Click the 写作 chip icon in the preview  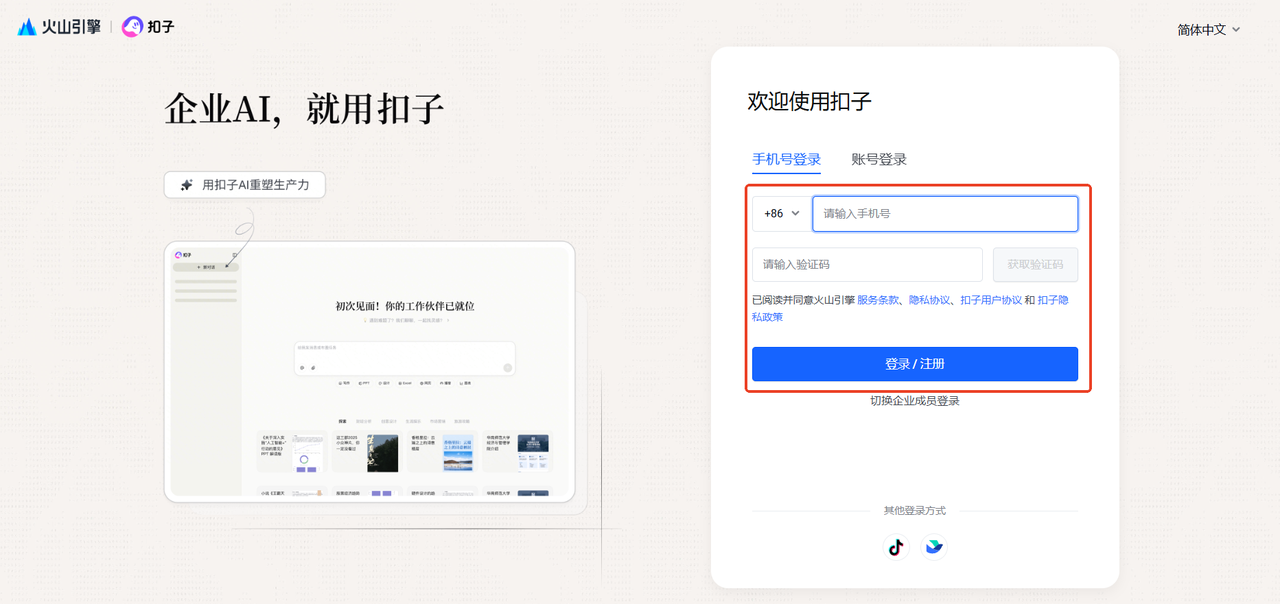coord(340,383)
